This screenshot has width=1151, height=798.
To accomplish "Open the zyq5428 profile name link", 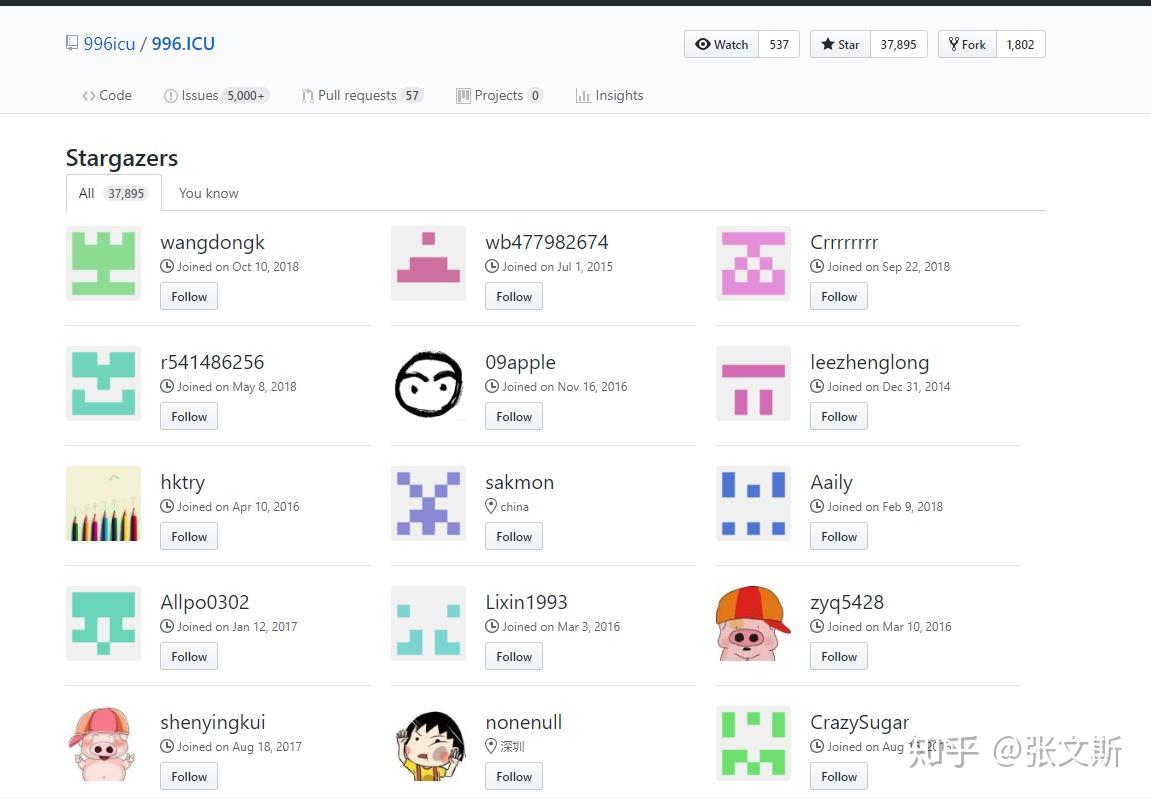I will [847, 603].
